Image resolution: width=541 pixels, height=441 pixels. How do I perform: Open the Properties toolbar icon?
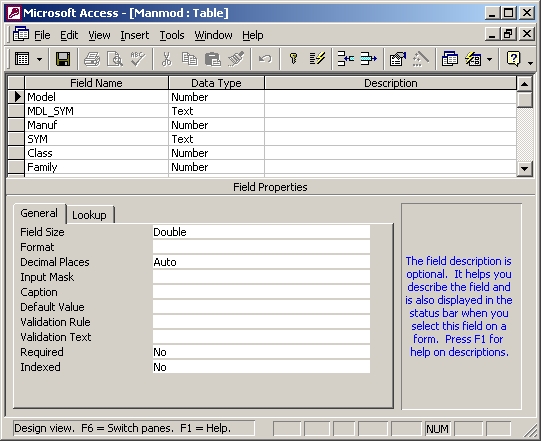point(397,59)
